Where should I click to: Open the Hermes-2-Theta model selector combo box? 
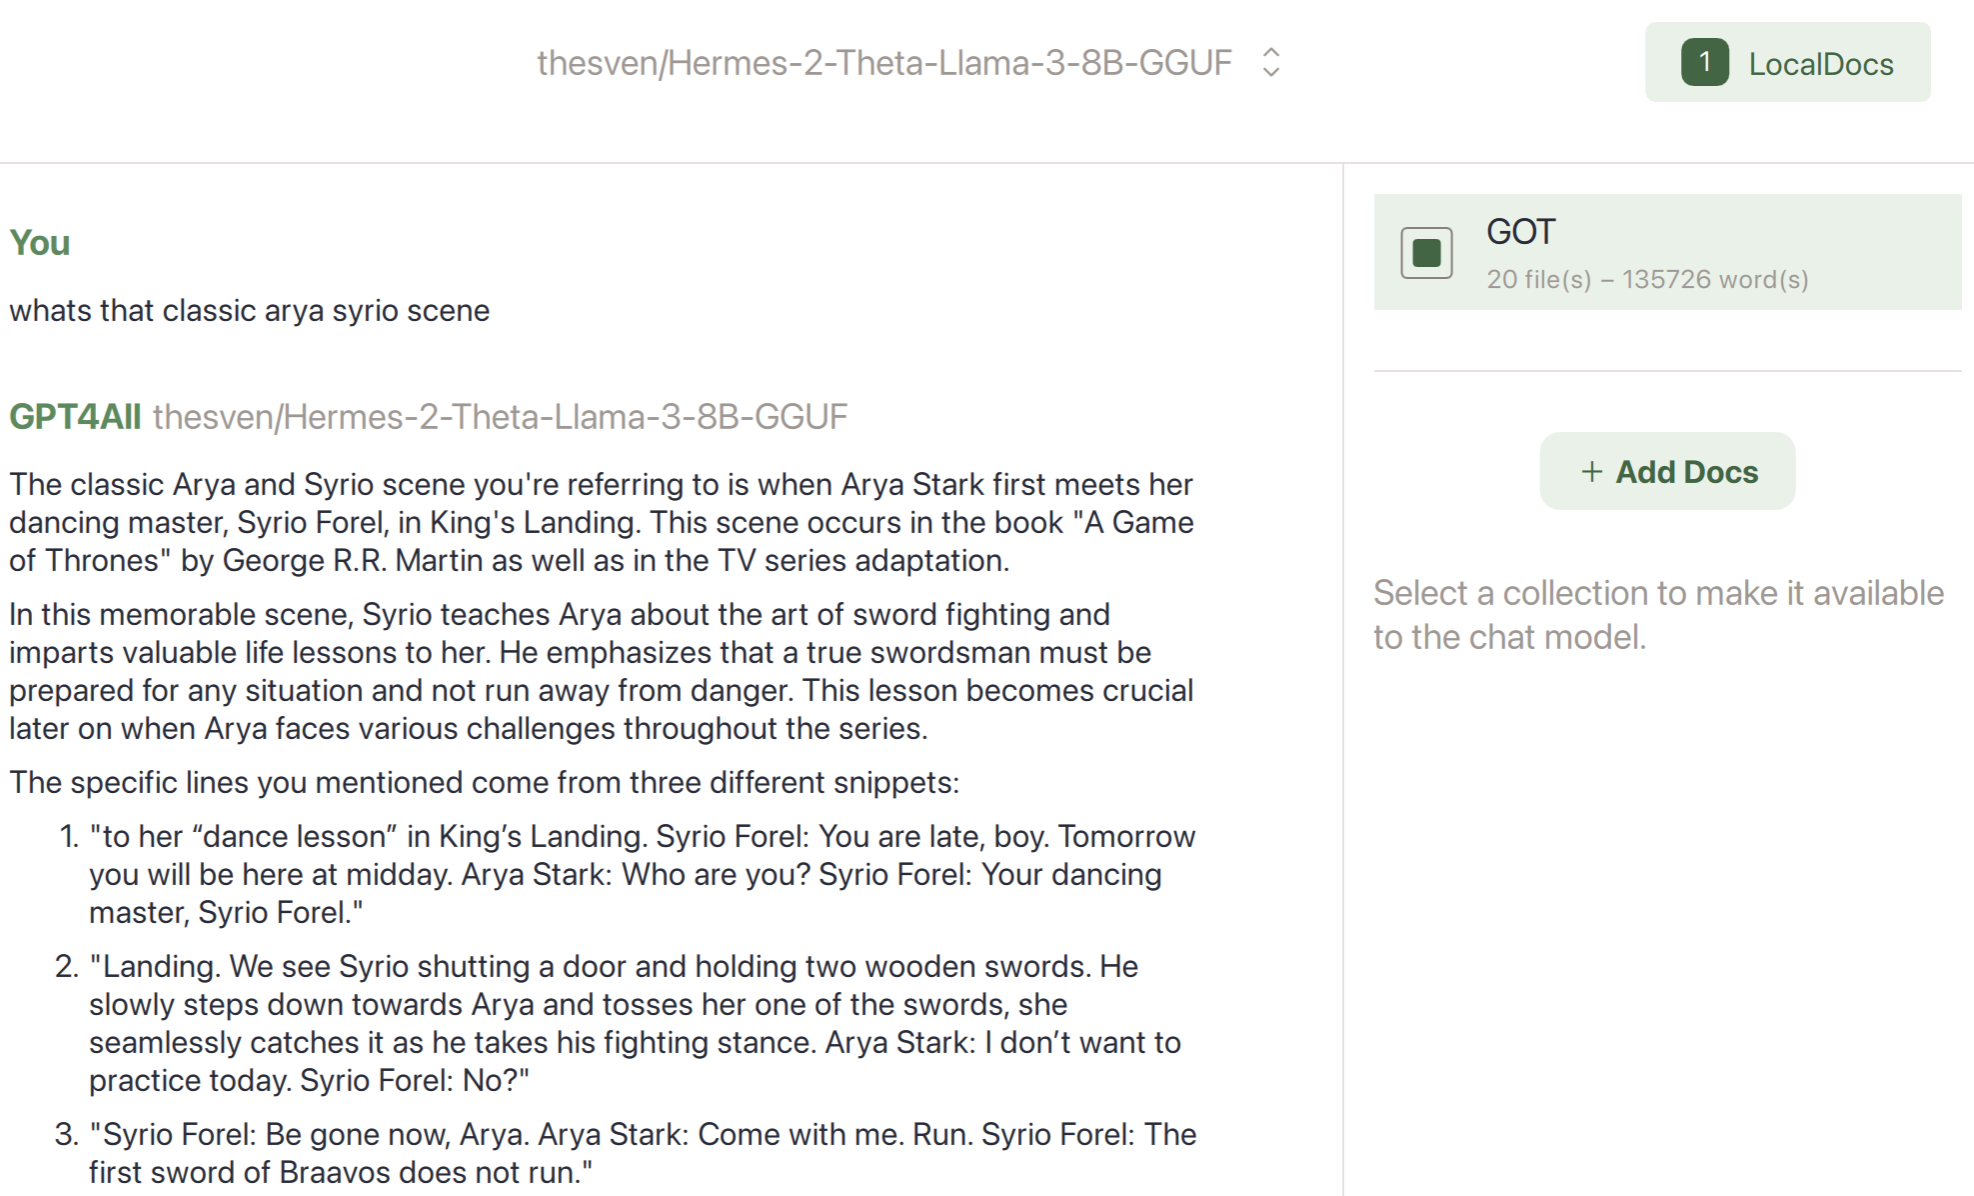[884, 62]
